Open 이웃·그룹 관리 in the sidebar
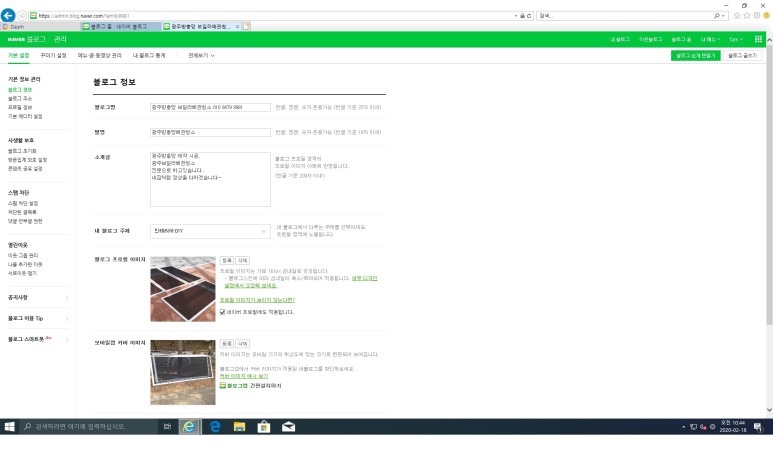773x456 pixels. tap(23, 255)
